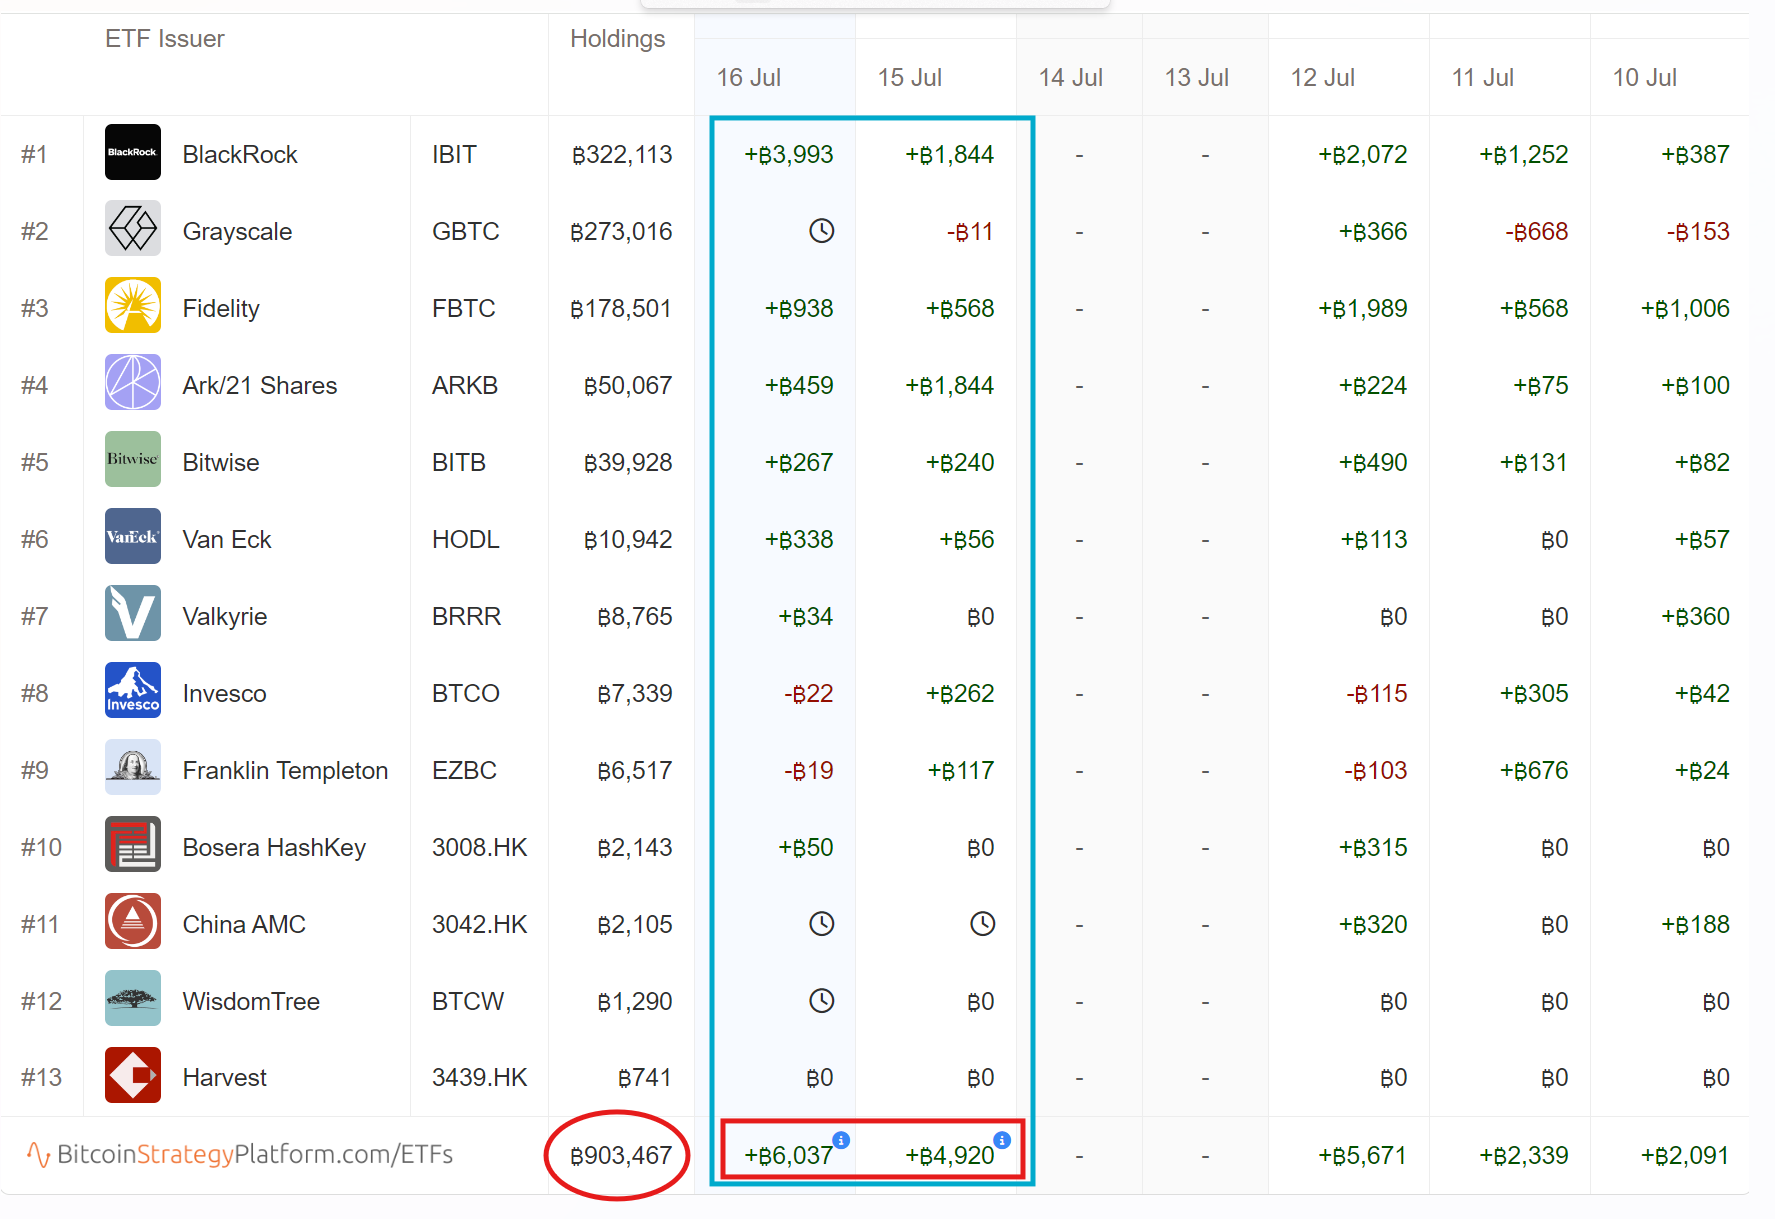Click the Bitwise green logo

click(x=133, y=460)
